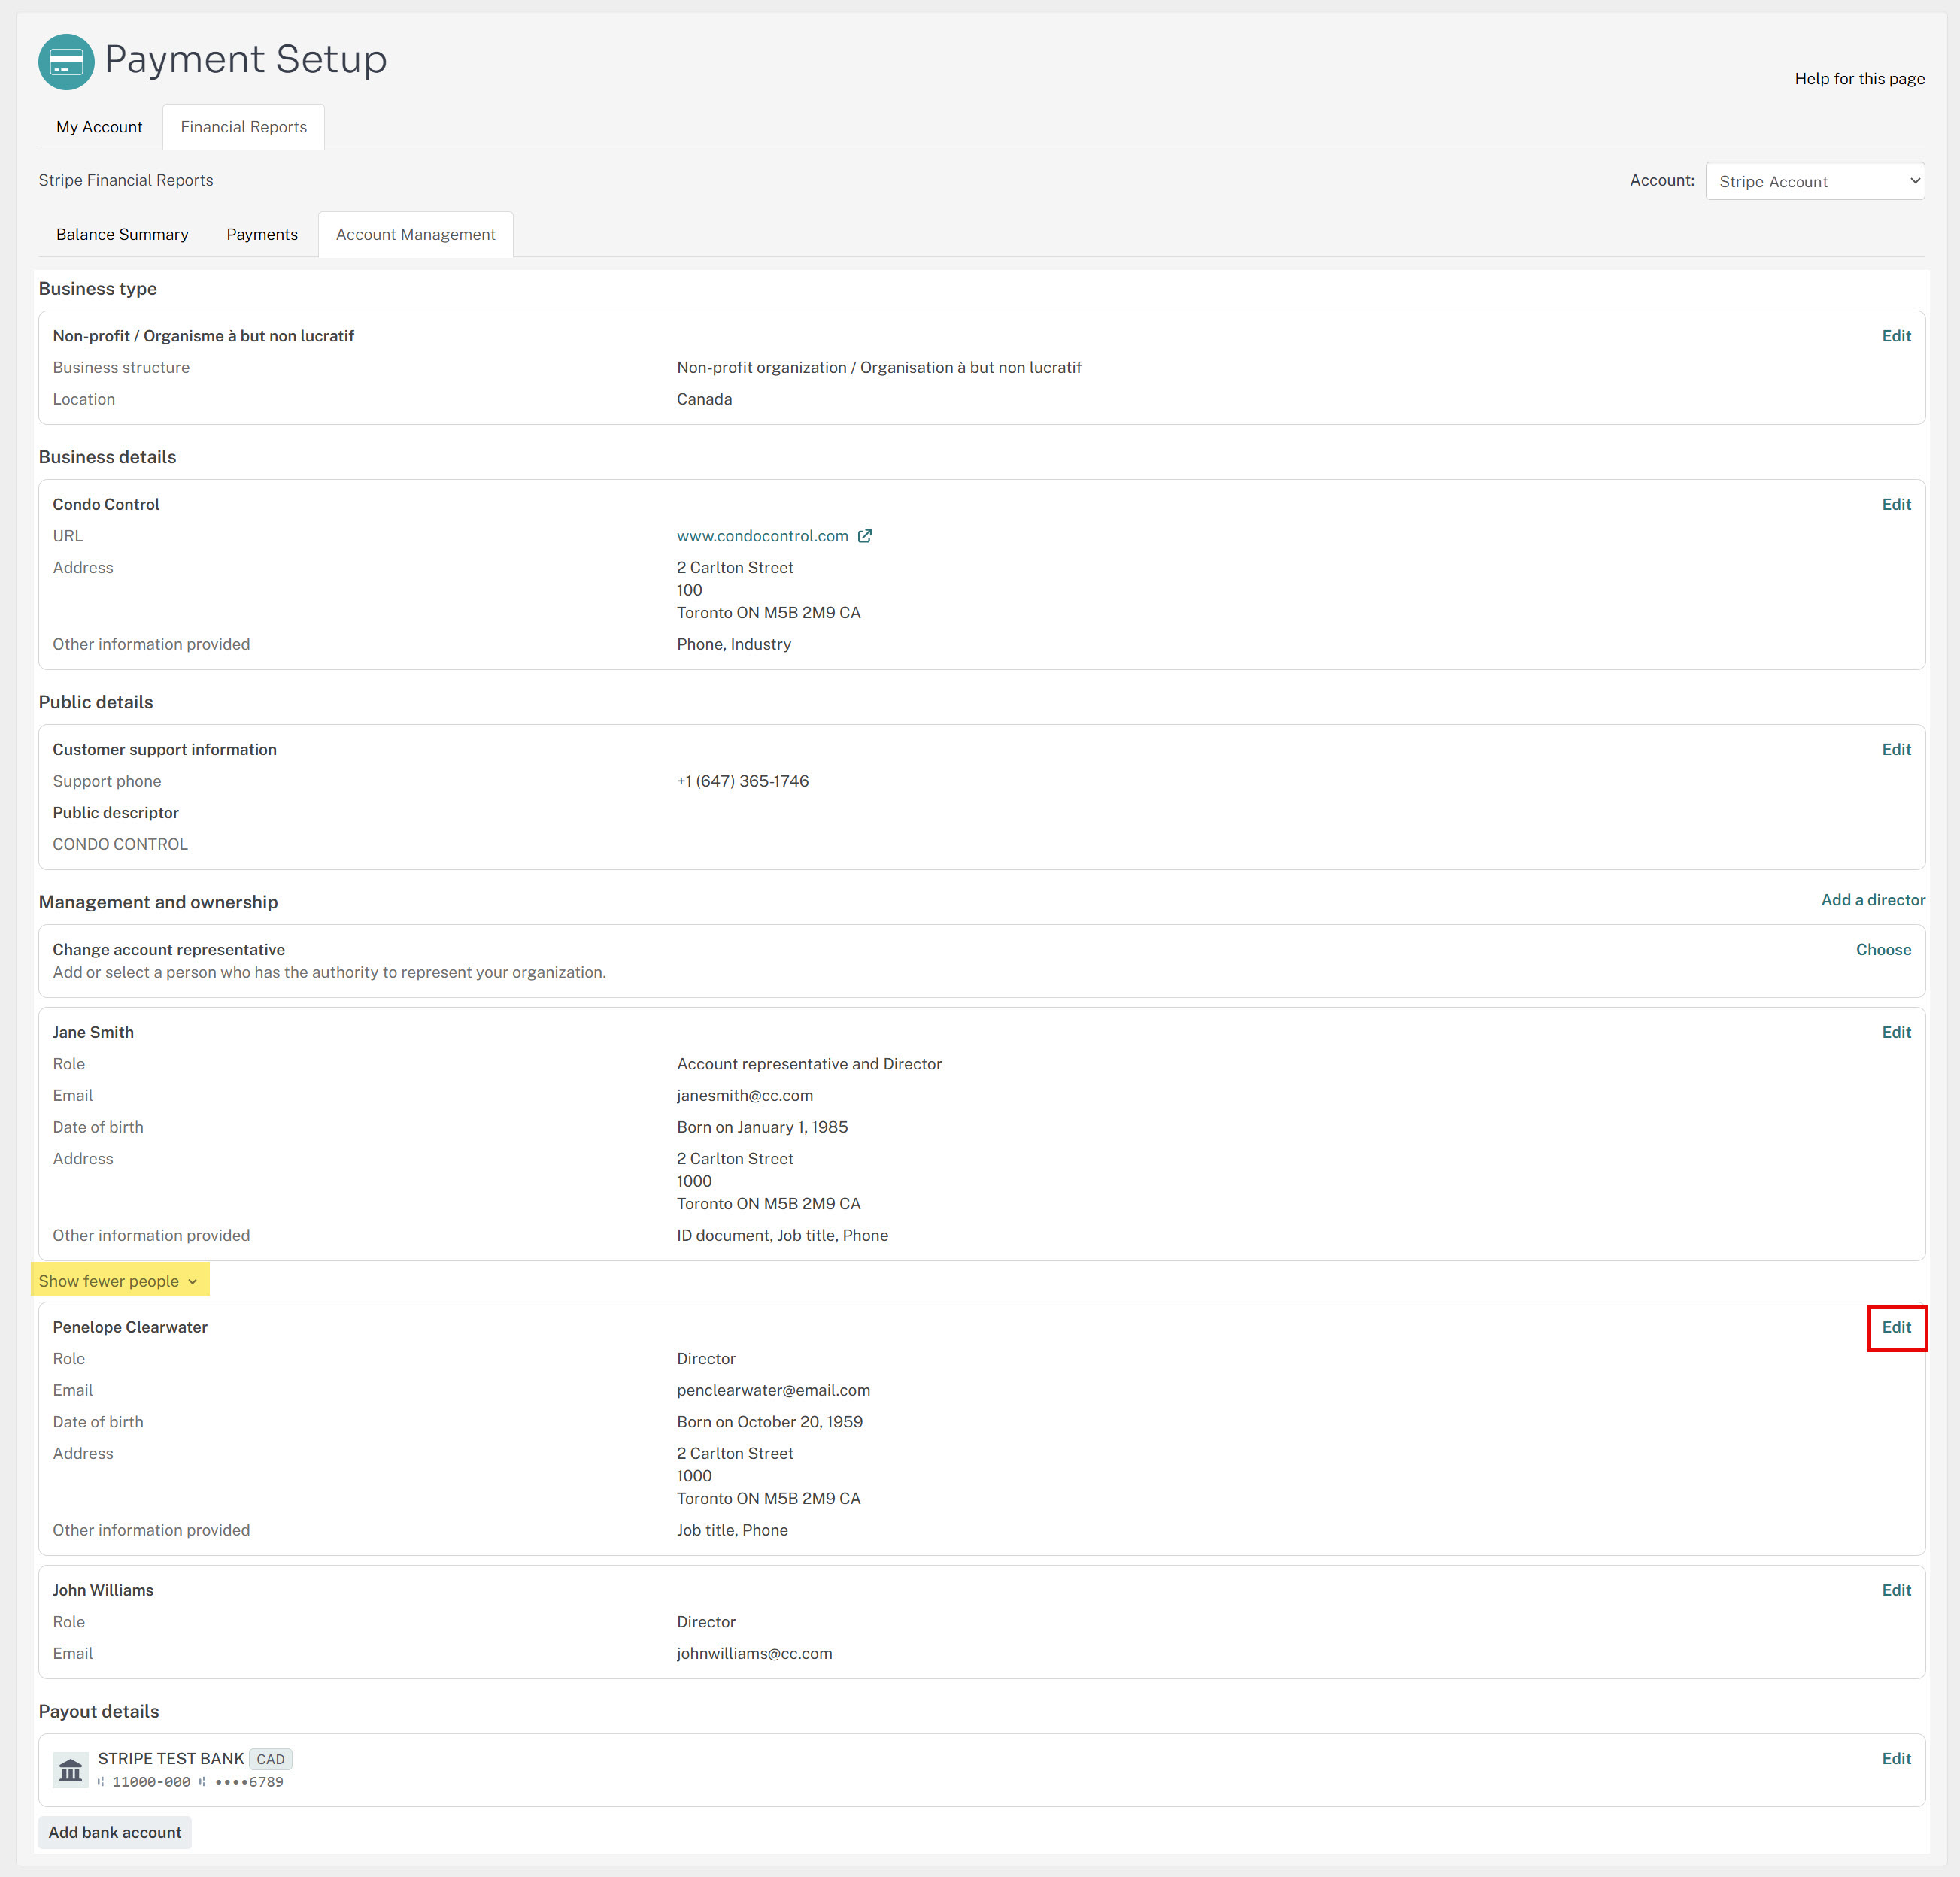This screenshot has width=1960, height=1877.
Task: Click email penclearwater@email.com
Action: (x=773, y=1390)
